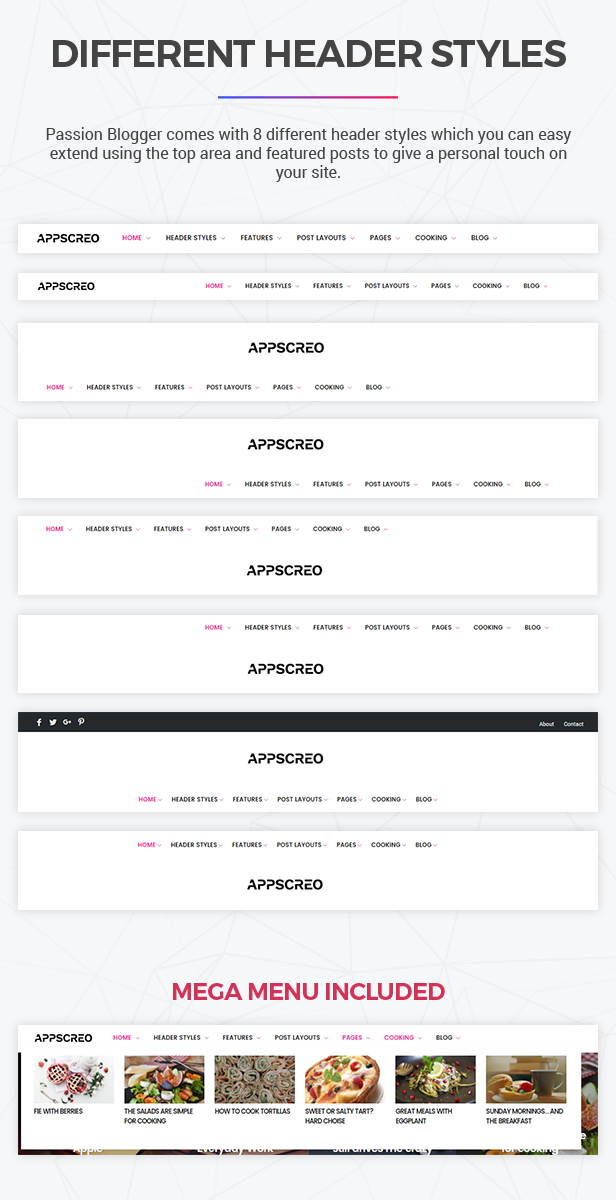616x1200 pixels.
Task: Expand the pink Cooking dropdown in mega menu header
Action: tap(403, 1038)
